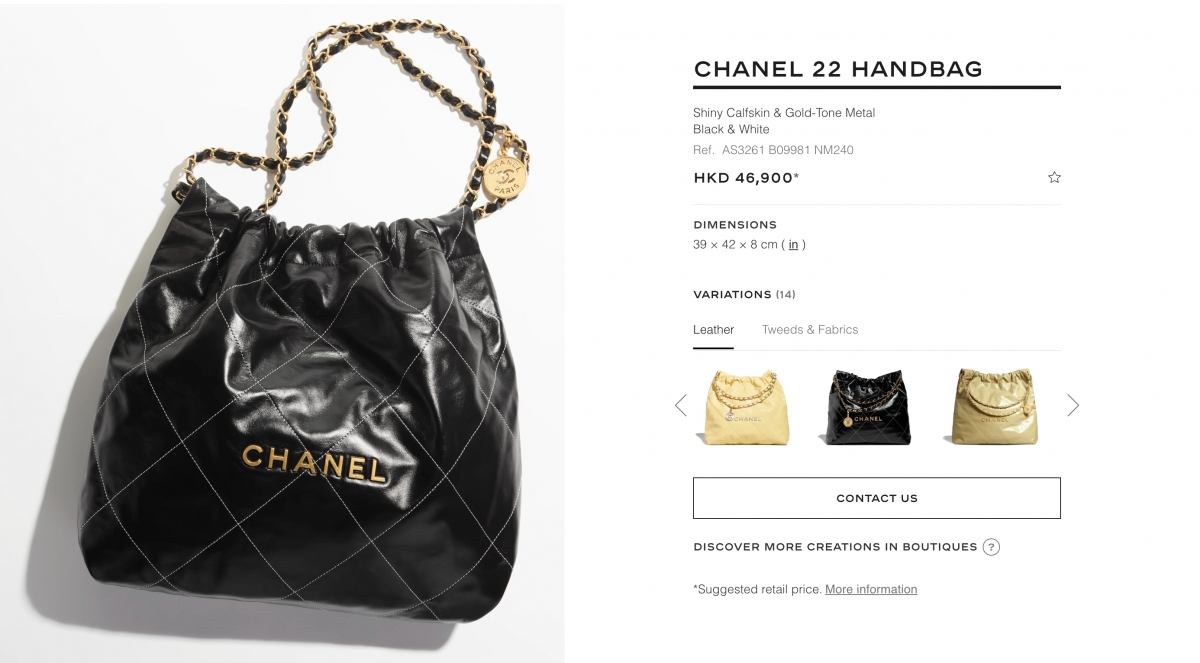The image size is (1200, 663).
Task: Toggle dimensions to inches via 'in' link
Action: click(793, 244)
